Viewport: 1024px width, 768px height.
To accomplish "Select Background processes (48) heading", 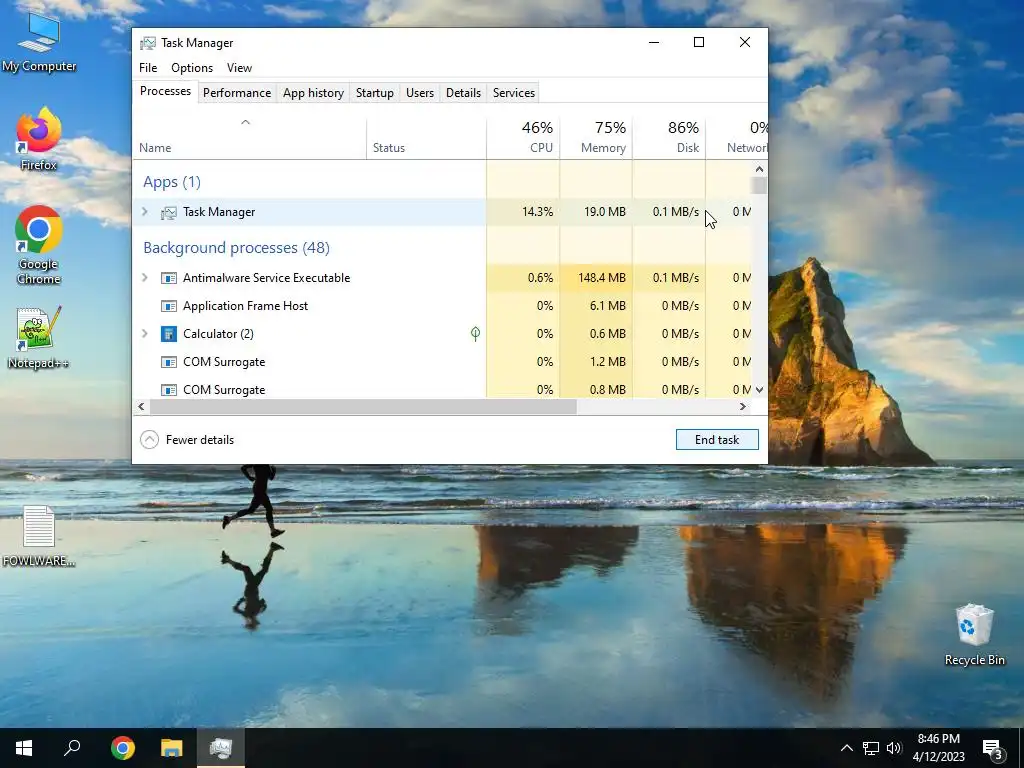I will tap(236, 248).
